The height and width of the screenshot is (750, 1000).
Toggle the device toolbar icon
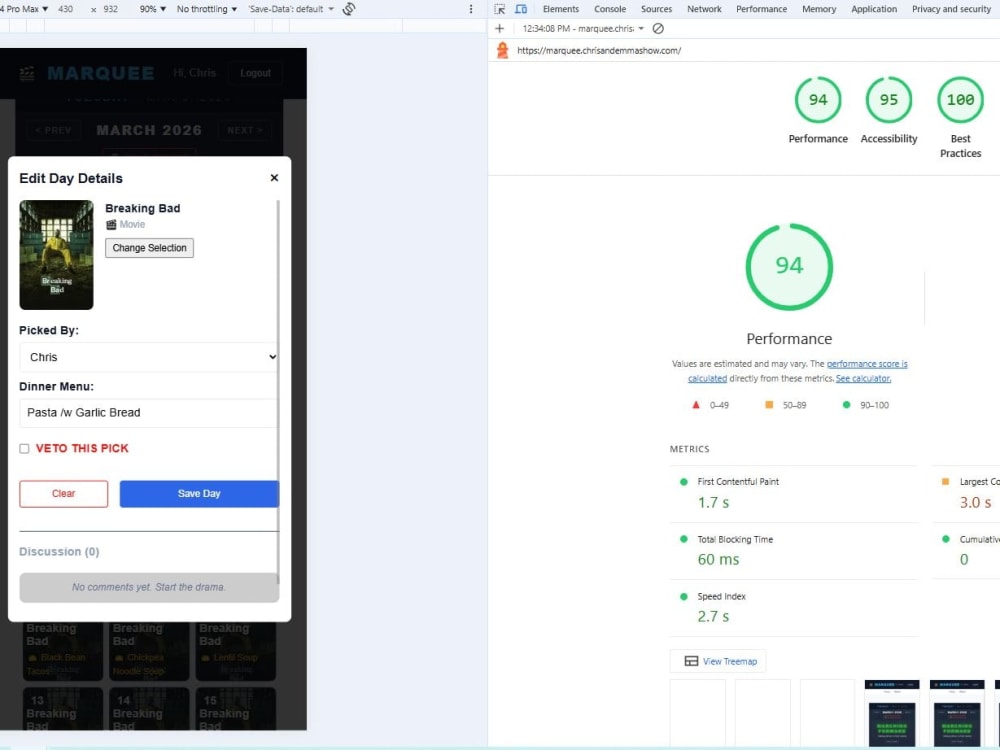[521, 9]
